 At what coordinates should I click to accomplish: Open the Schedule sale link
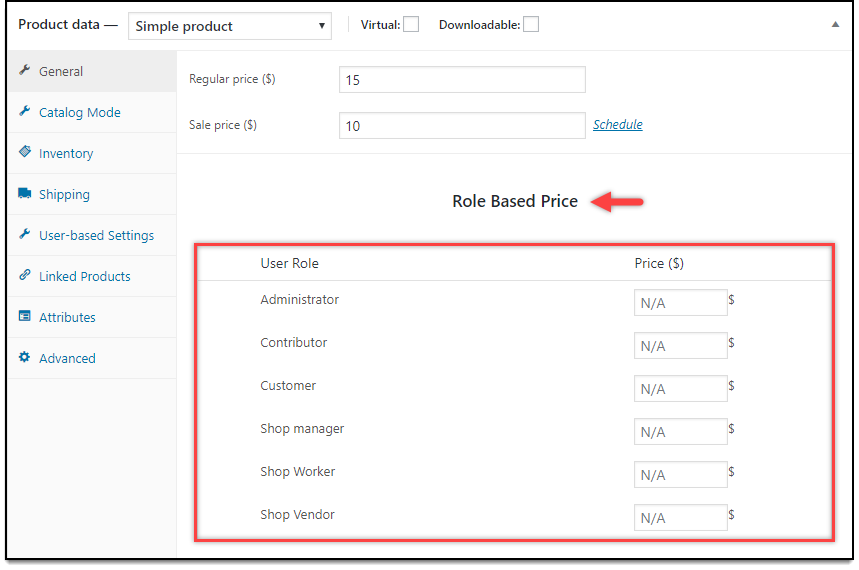point(617,124)
